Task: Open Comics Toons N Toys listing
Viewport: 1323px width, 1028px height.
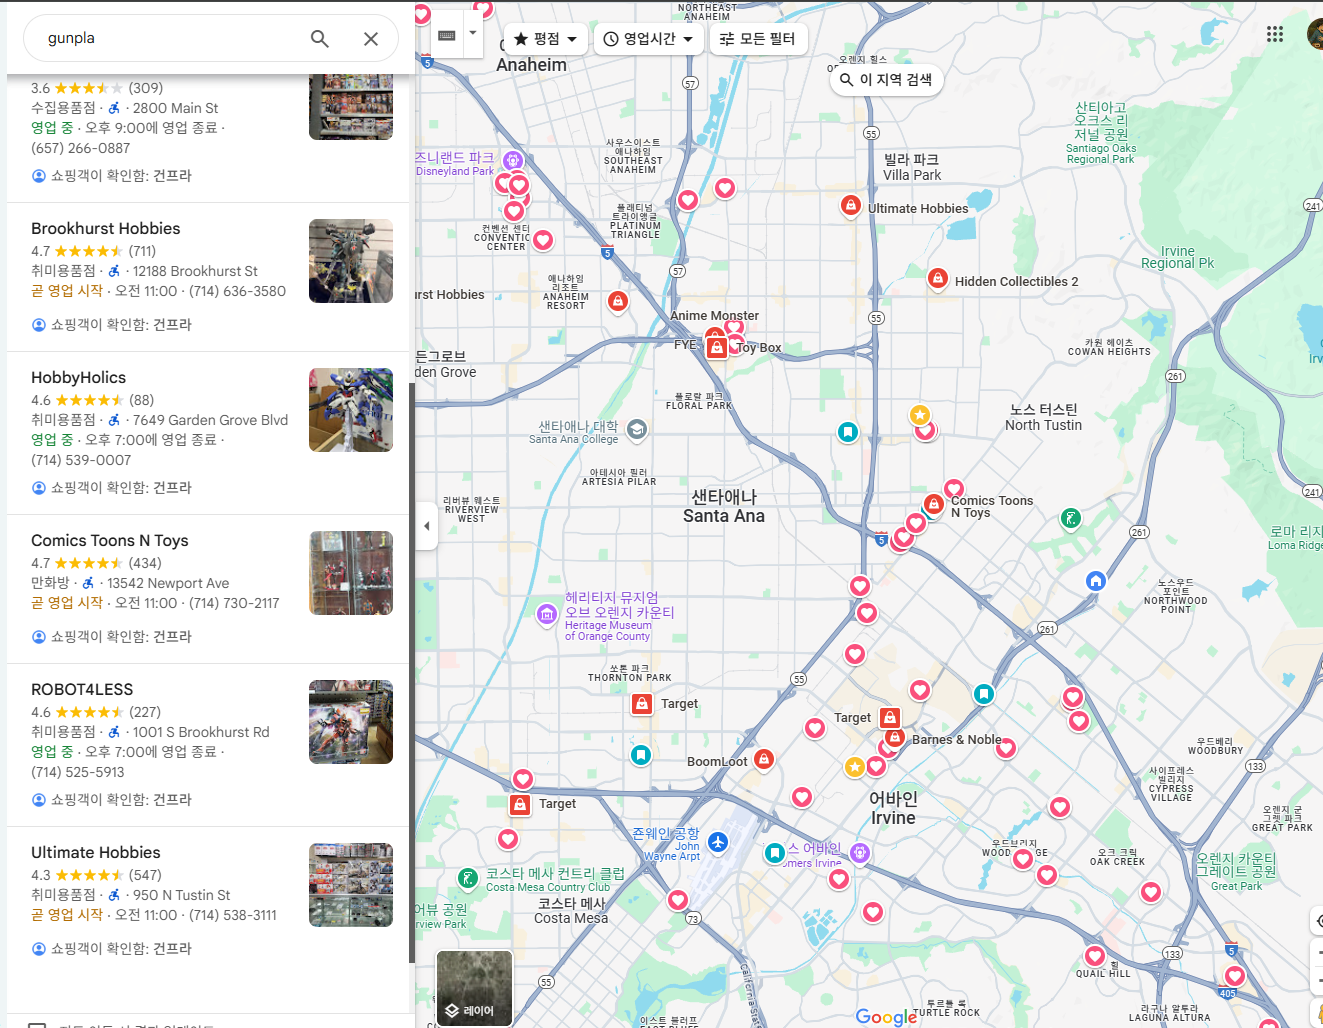Action: [110, 541]
